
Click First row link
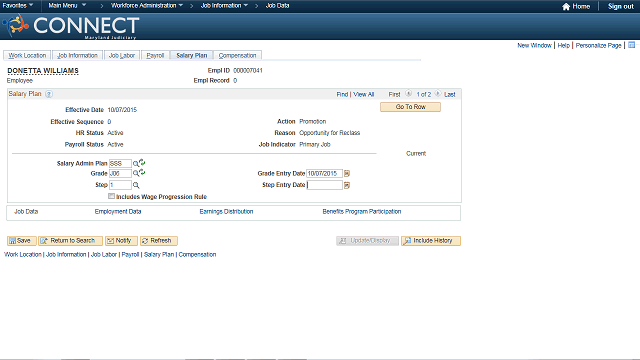394,94
